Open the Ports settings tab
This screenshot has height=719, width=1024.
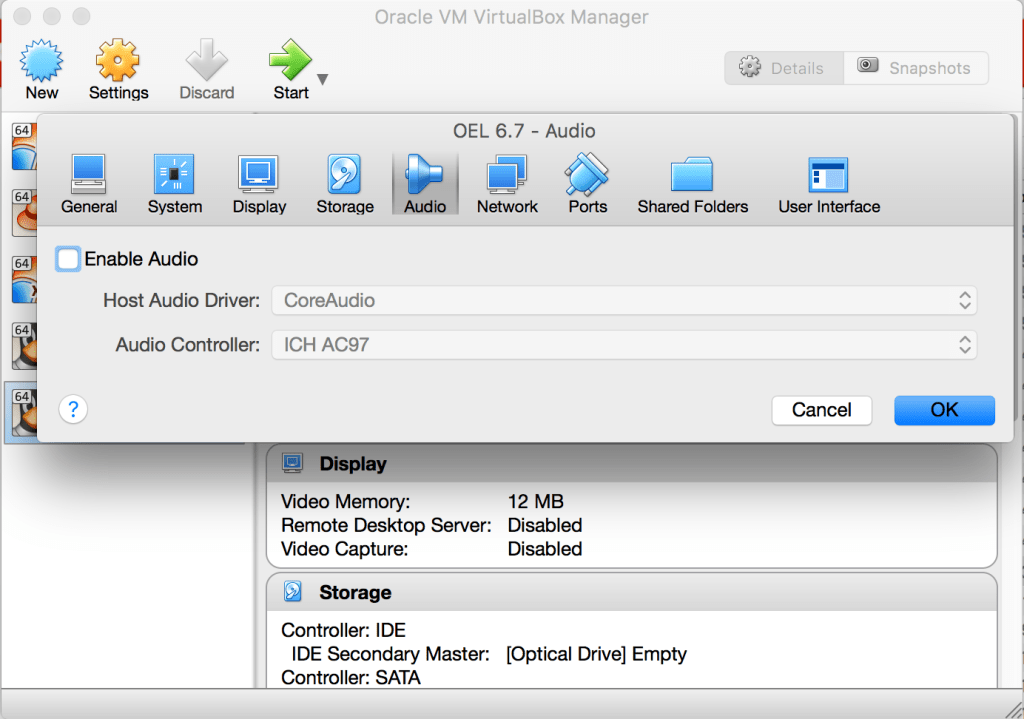pyautogui.click(x=587, y=184)
